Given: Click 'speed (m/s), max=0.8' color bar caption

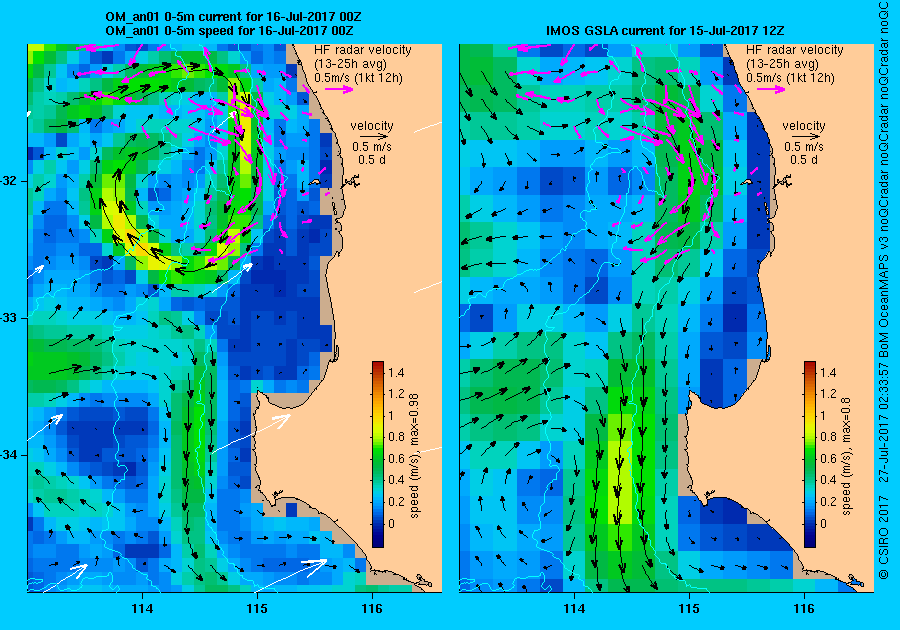Looking at the screenshot, I should point(847,456).
